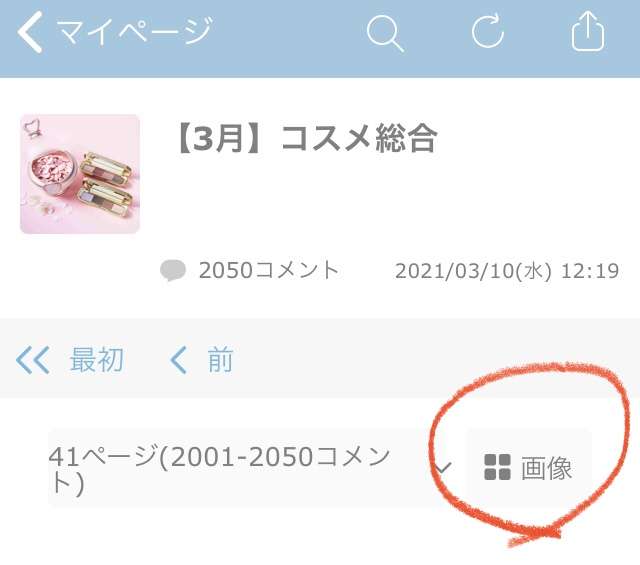Reload the thread with the refresh icon
640x565 pixels.
click(487, 31)
